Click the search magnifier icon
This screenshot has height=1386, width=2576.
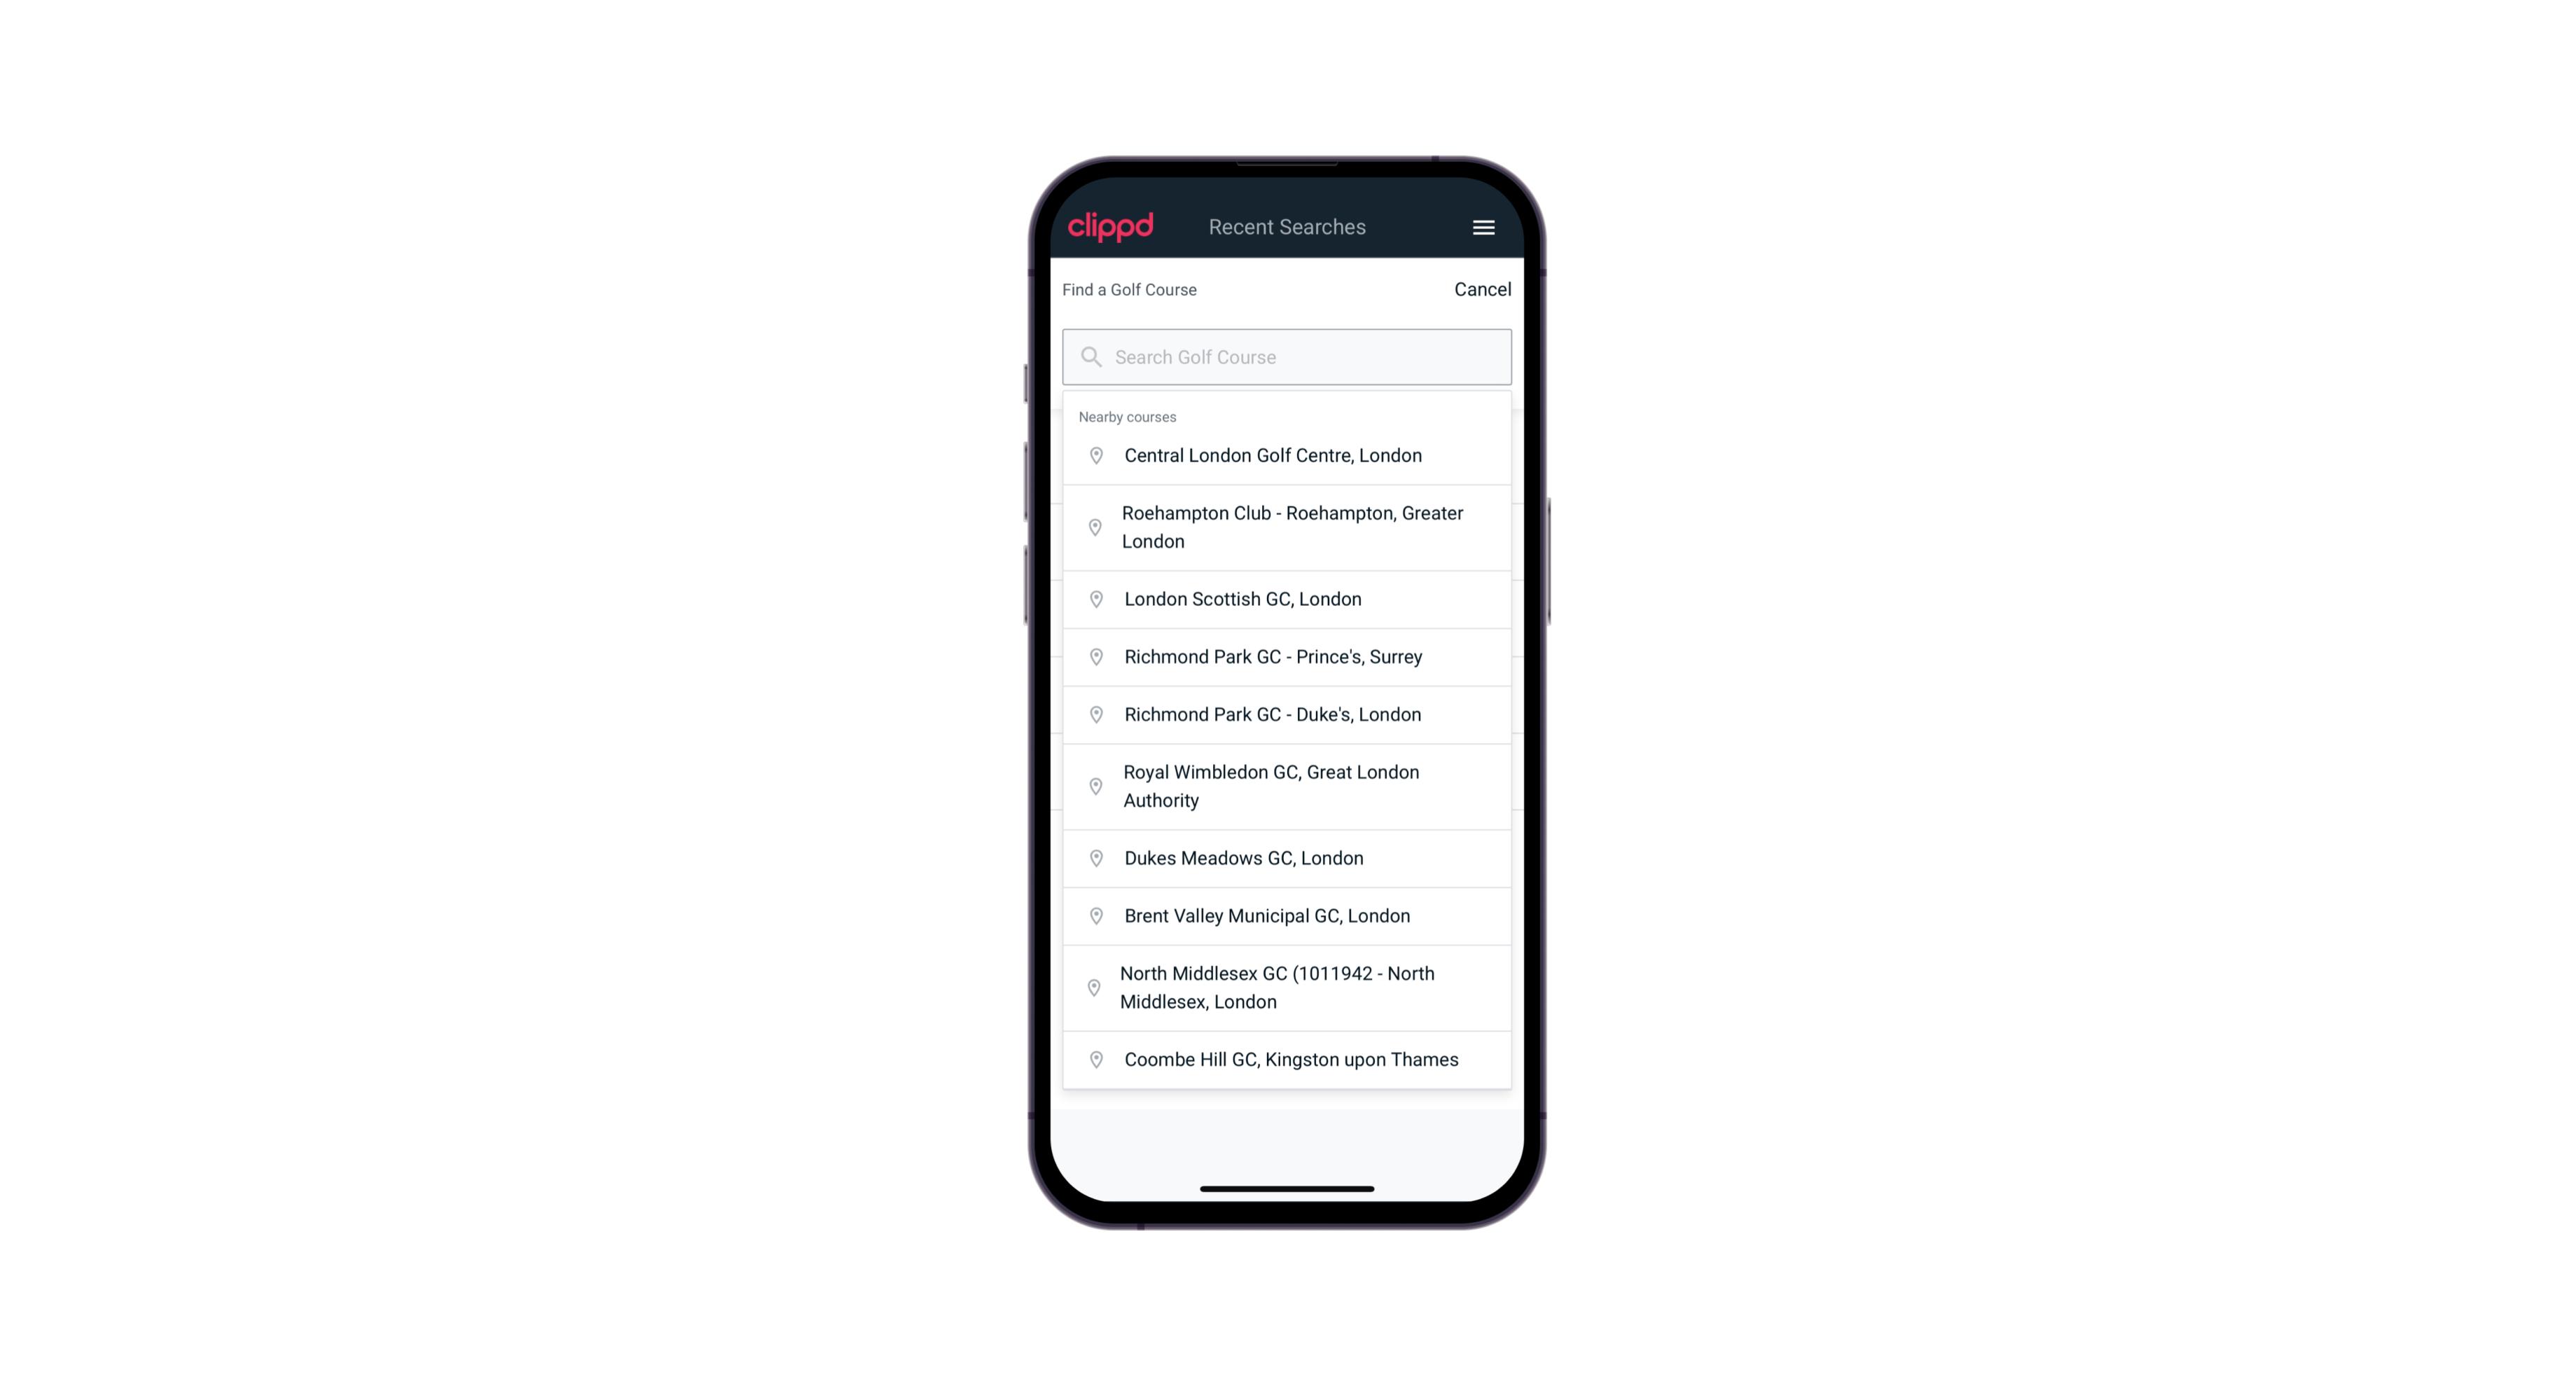[1088, 355]
